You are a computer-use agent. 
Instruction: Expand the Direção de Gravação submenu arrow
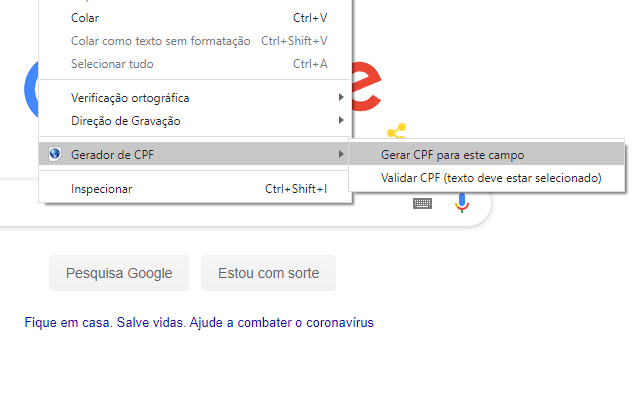pyautogui.click(x=341, y=121)
